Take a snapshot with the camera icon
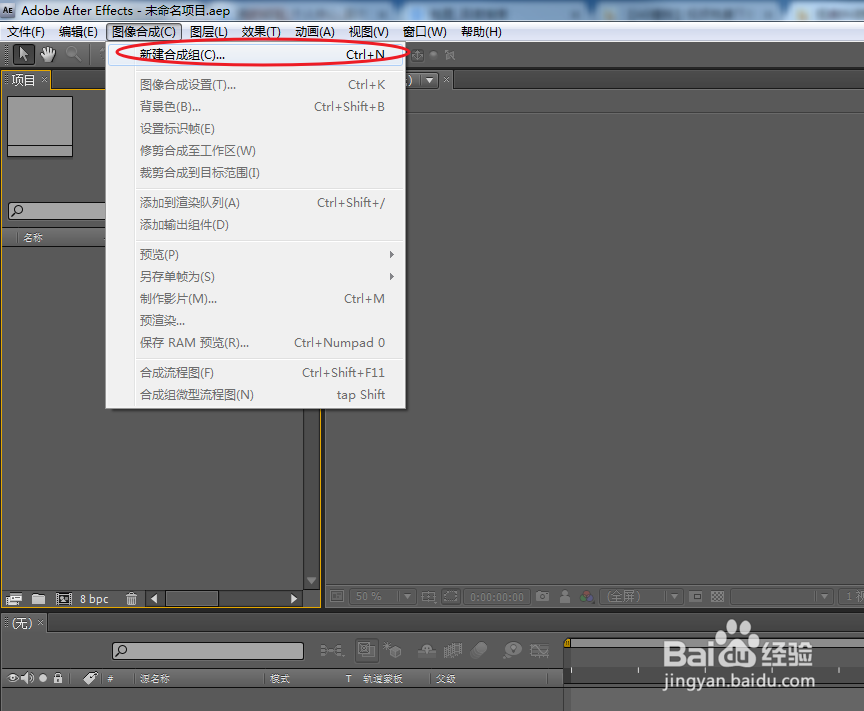The image size is (864, 711). click(x=543, y=596)
